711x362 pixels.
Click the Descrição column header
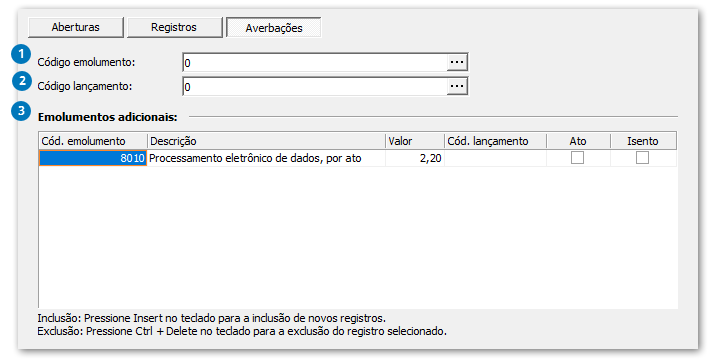266,141
